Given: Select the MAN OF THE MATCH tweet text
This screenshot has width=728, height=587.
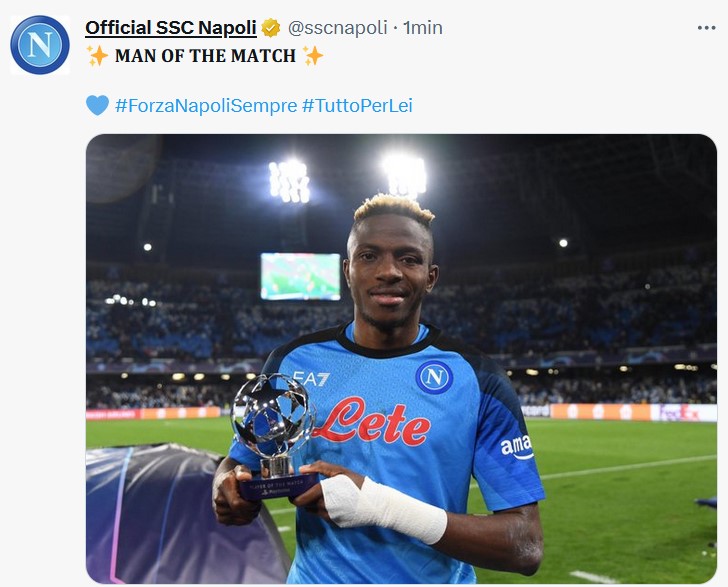Looking at the screenshot, I should [x=205, y=56].
